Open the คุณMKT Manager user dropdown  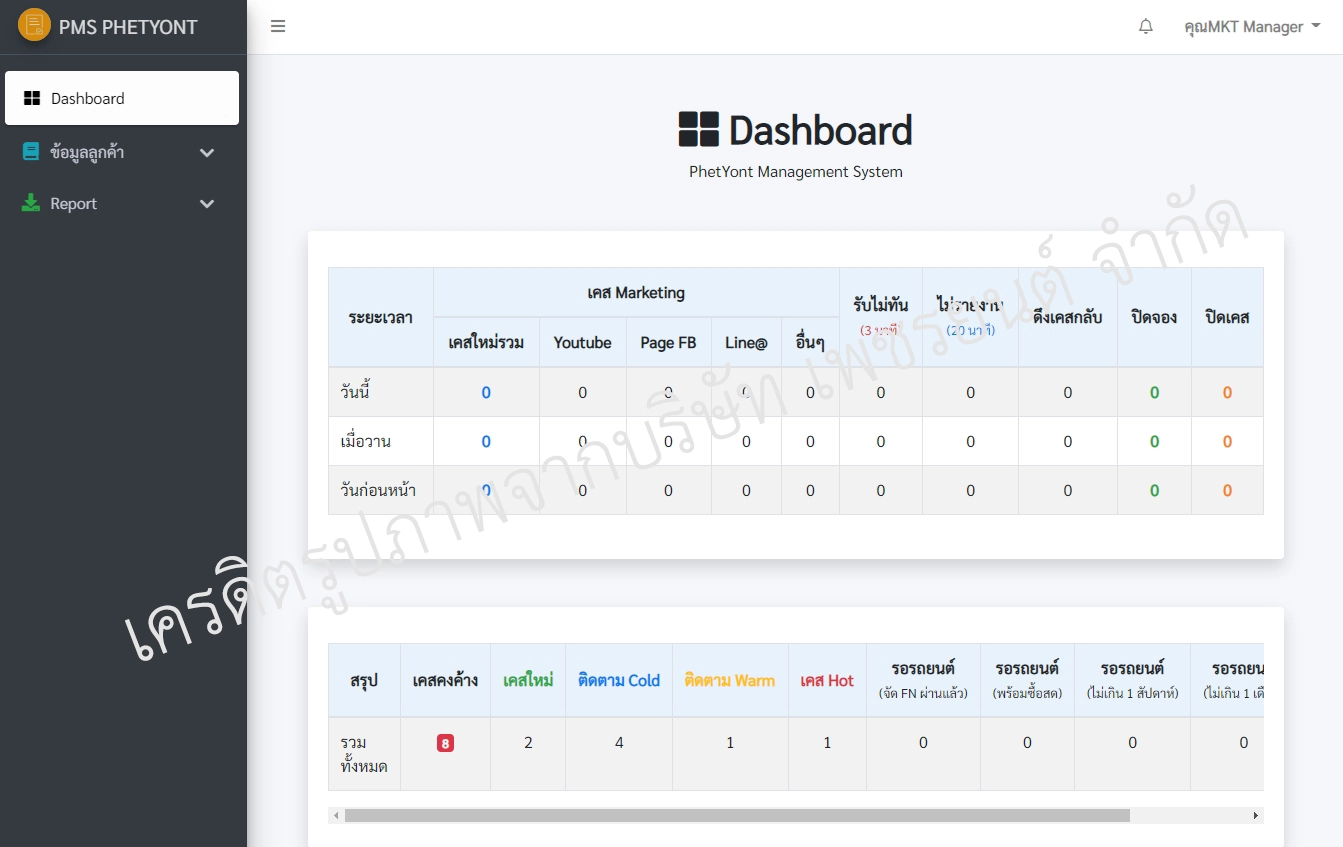(x=1252, y=27)
